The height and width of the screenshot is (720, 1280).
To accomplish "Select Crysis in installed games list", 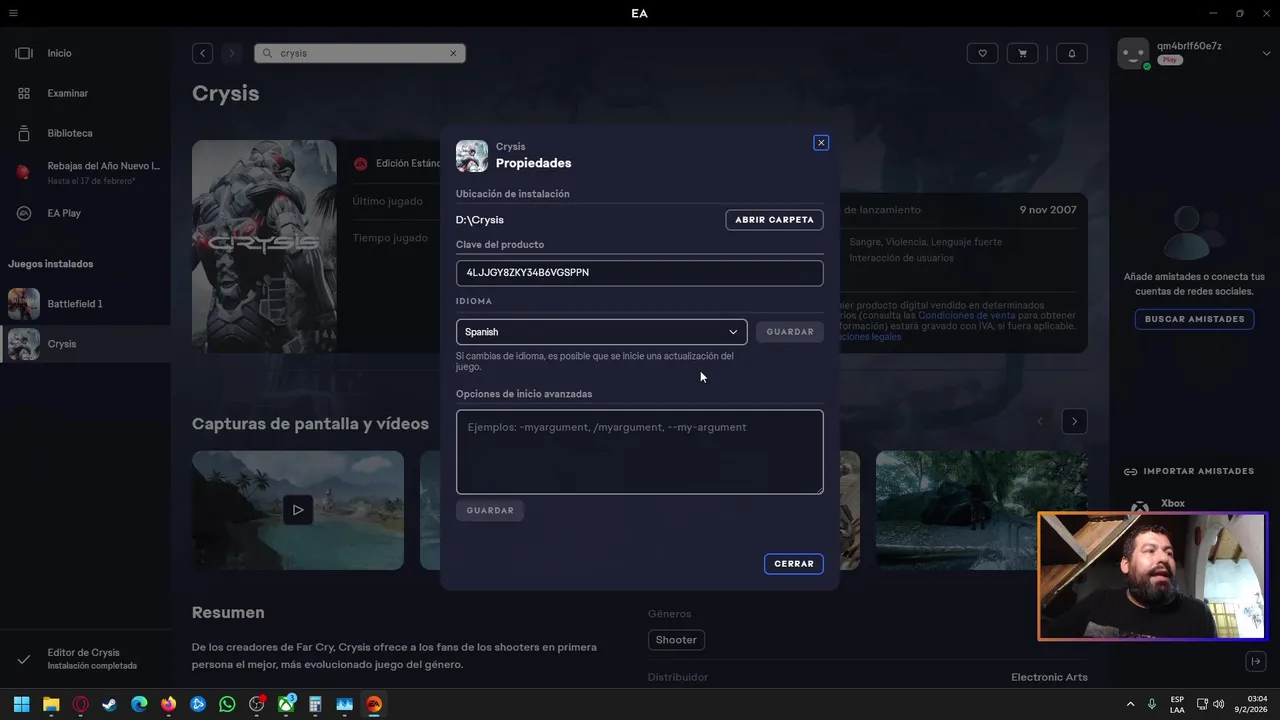I will tap(85, 344).
